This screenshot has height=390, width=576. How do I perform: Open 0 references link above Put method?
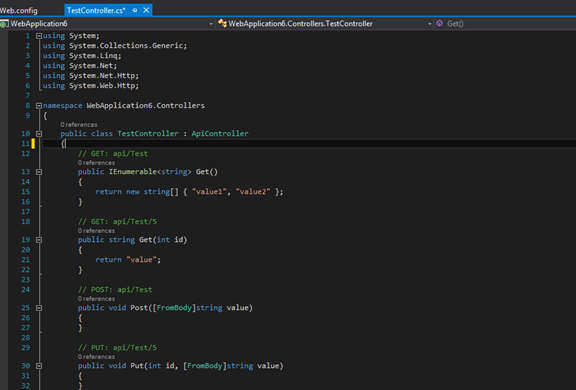(x=96, y=357)
